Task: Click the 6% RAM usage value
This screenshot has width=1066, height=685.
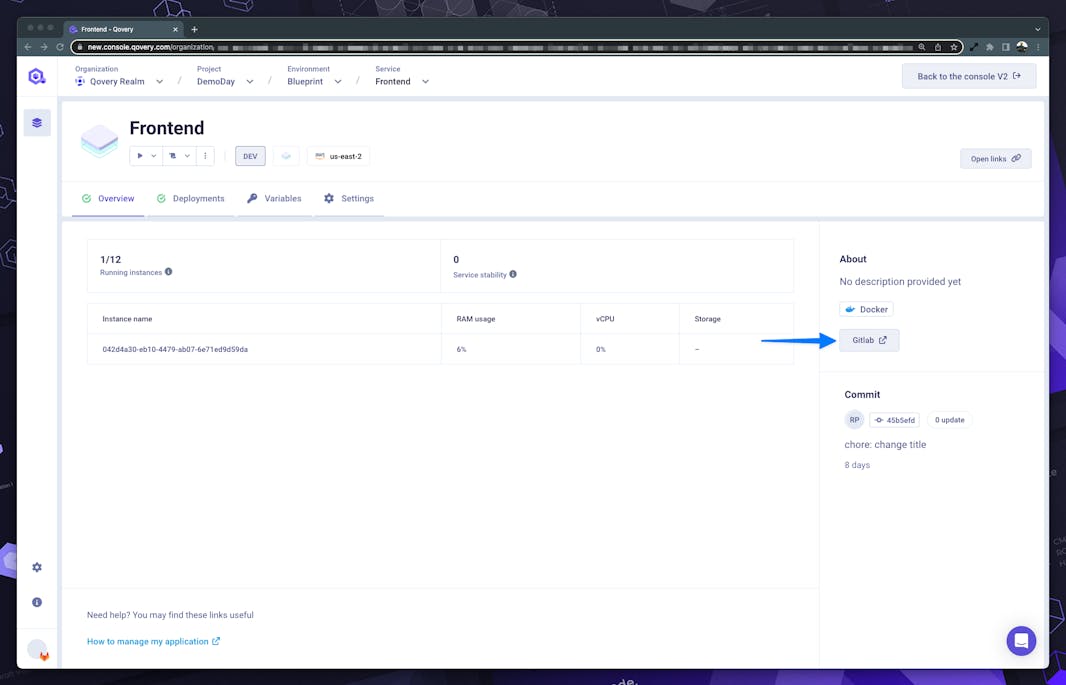Action: [462, 349]
